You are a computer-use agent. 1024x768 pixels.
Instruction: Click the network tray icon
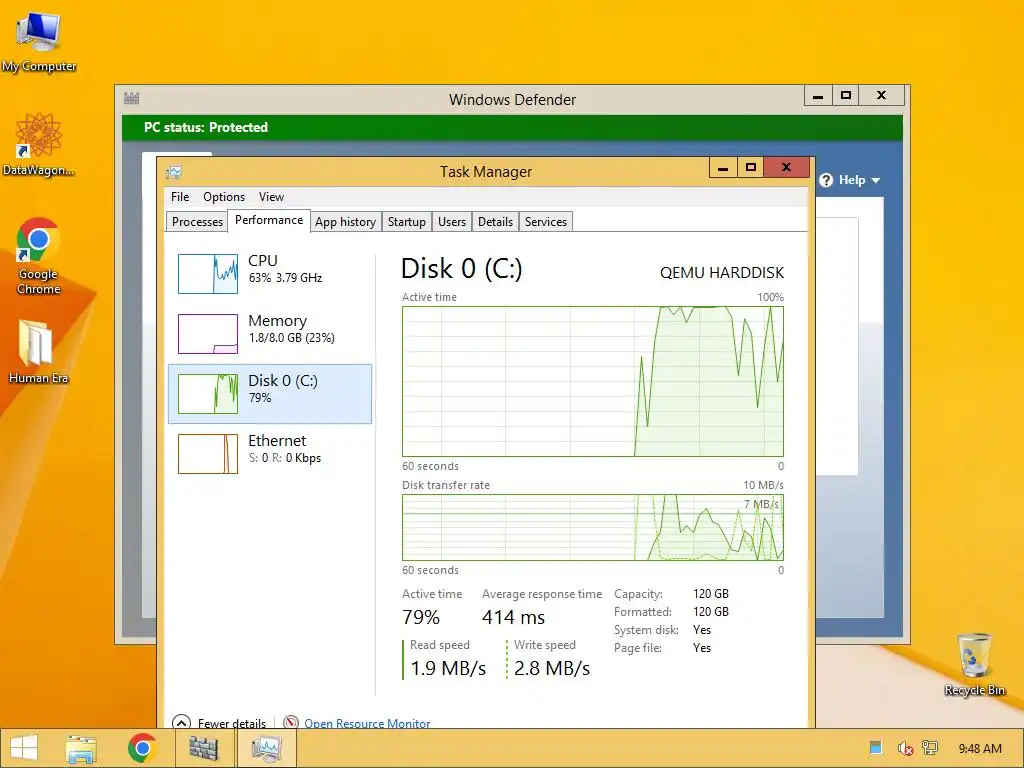pos(930,748)
